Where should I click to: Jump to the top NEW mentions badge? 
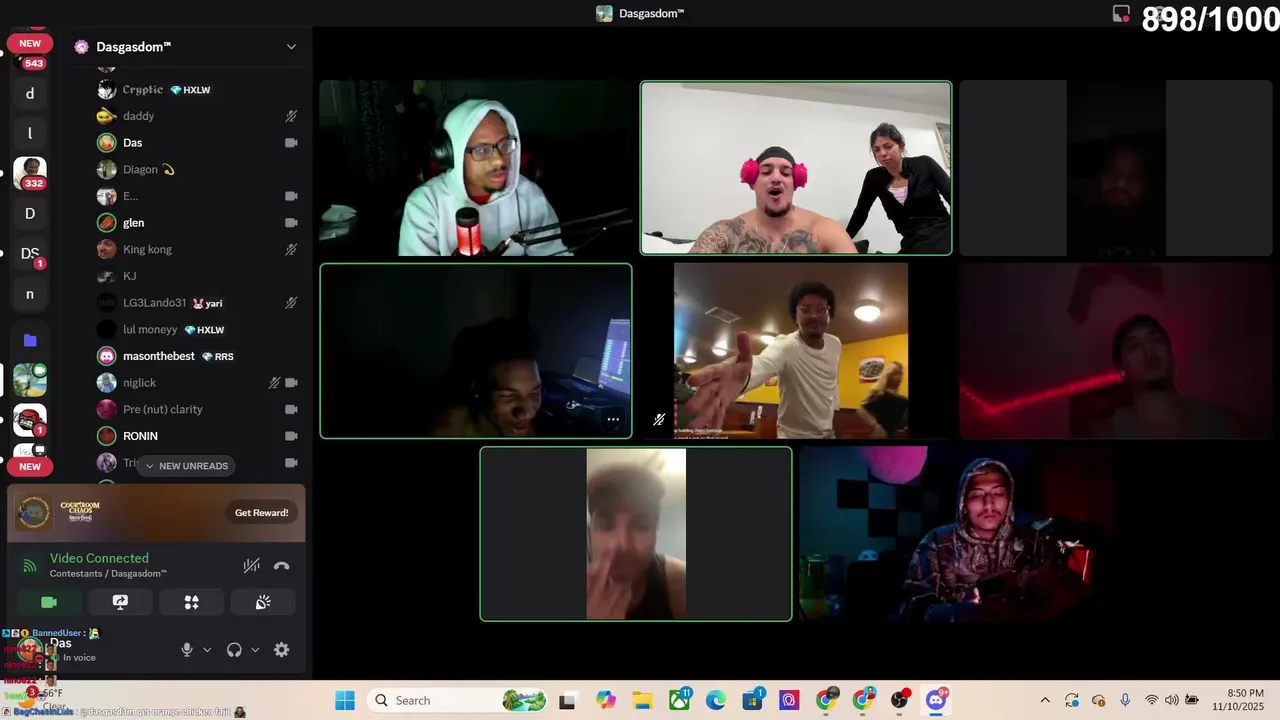pyautogui.click(x=30, y=44)
